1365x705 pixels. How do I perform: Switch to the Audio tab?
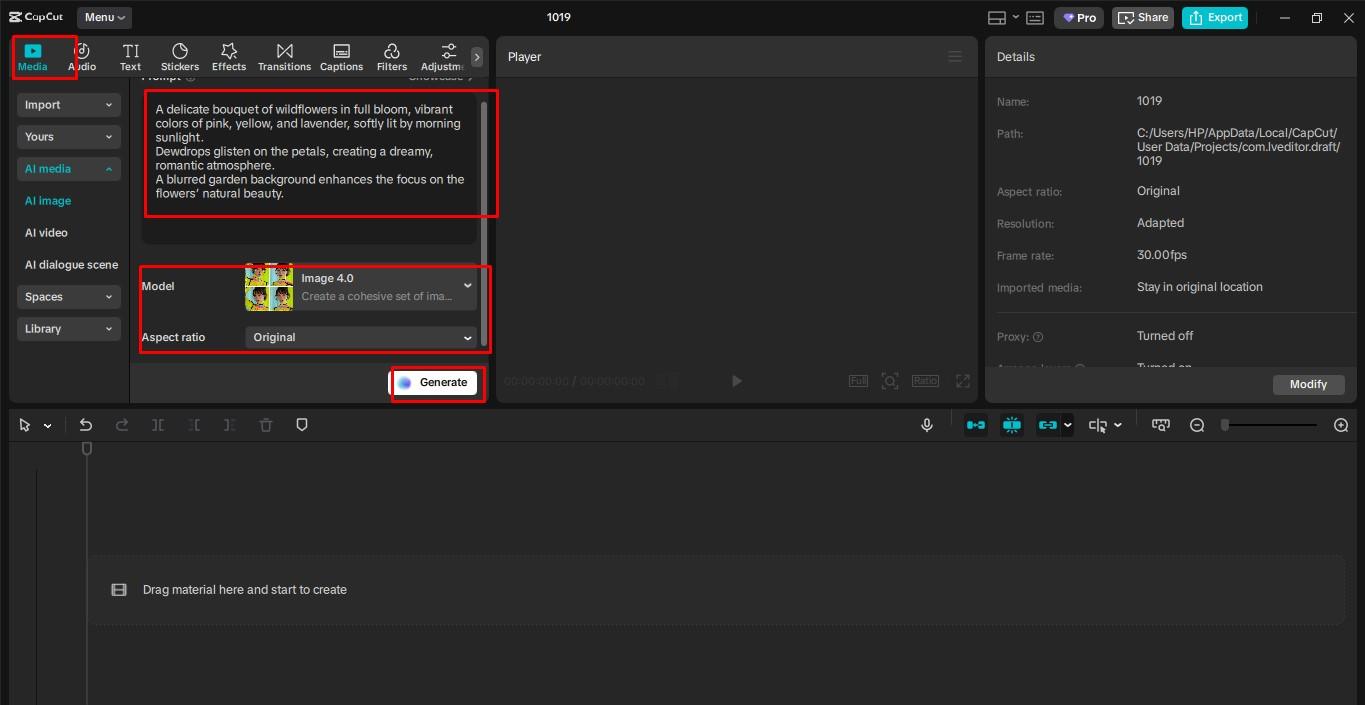tap(82, 57)
